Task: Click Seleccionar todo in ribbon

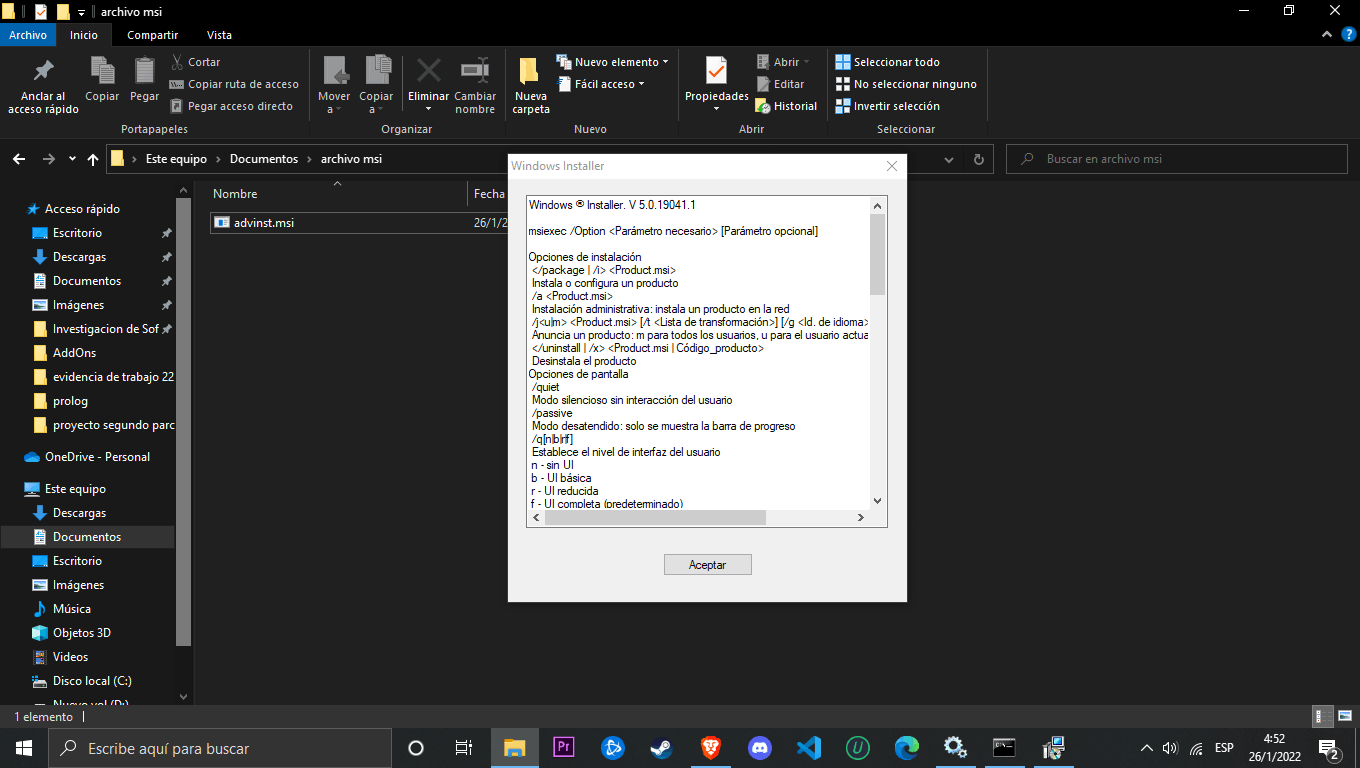Action: click(887, 62)
